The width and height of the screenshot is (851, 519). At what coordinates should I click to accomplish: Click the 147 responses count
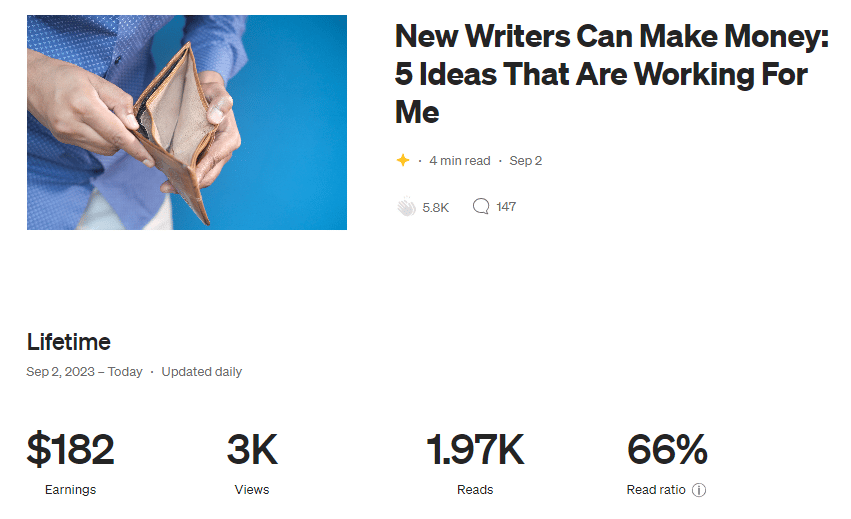[506, 207]
